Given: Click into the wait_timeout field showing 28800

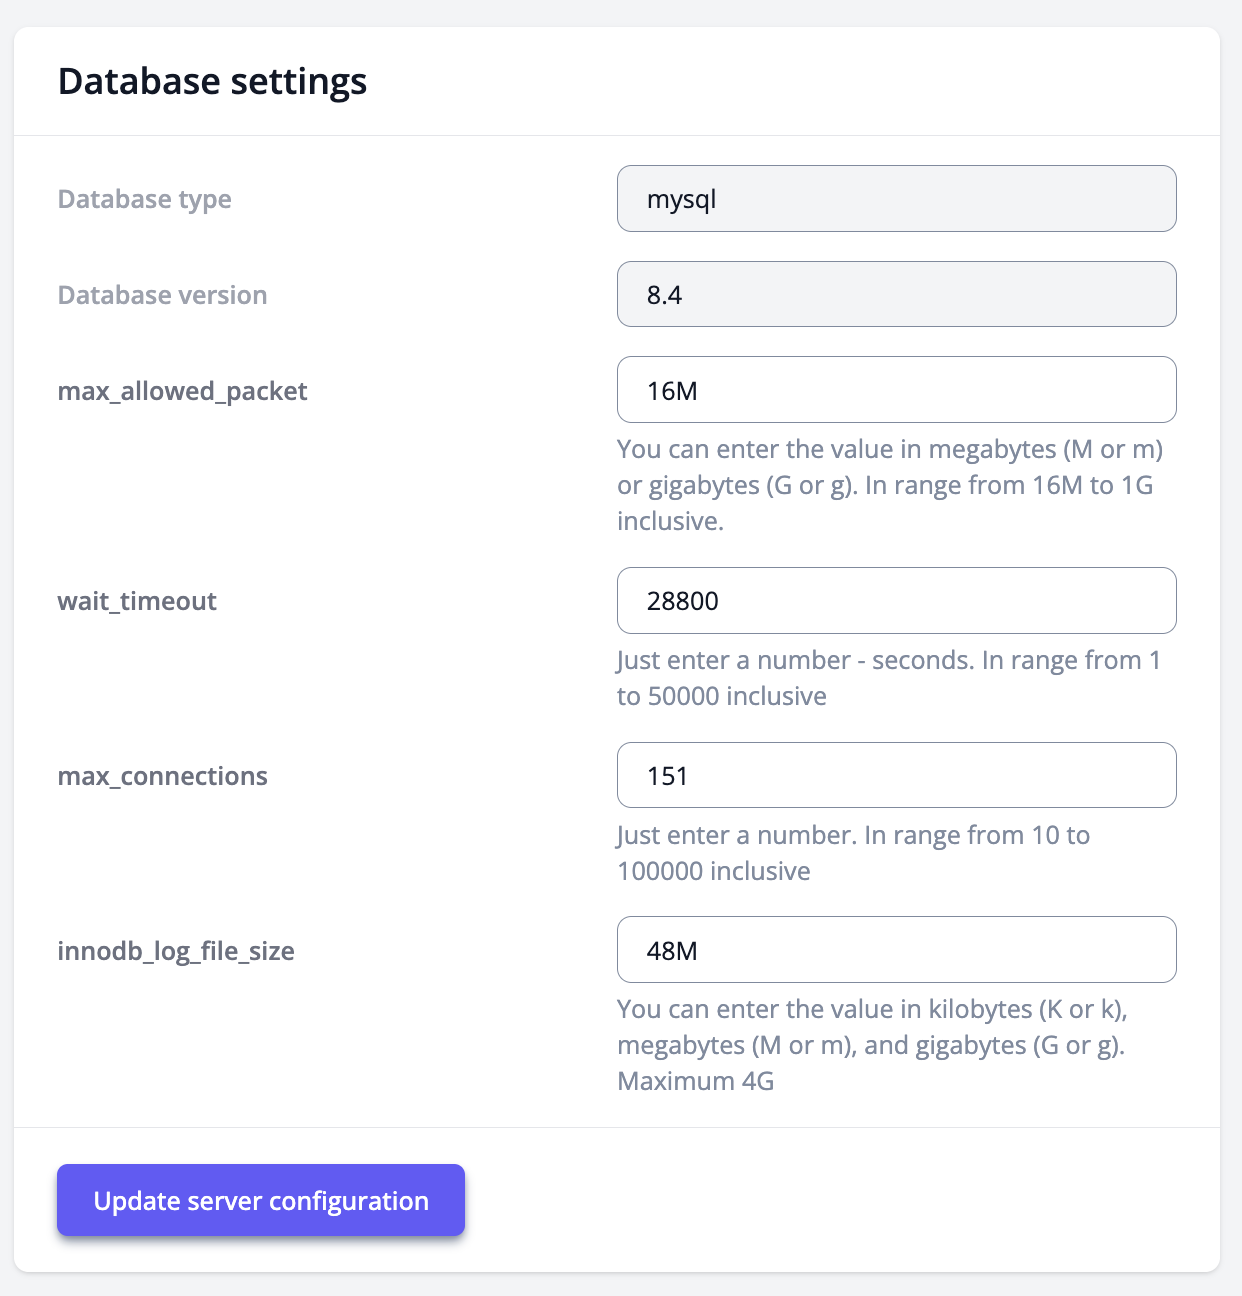Looking at the screenshot, I should (x=896, y=601).
